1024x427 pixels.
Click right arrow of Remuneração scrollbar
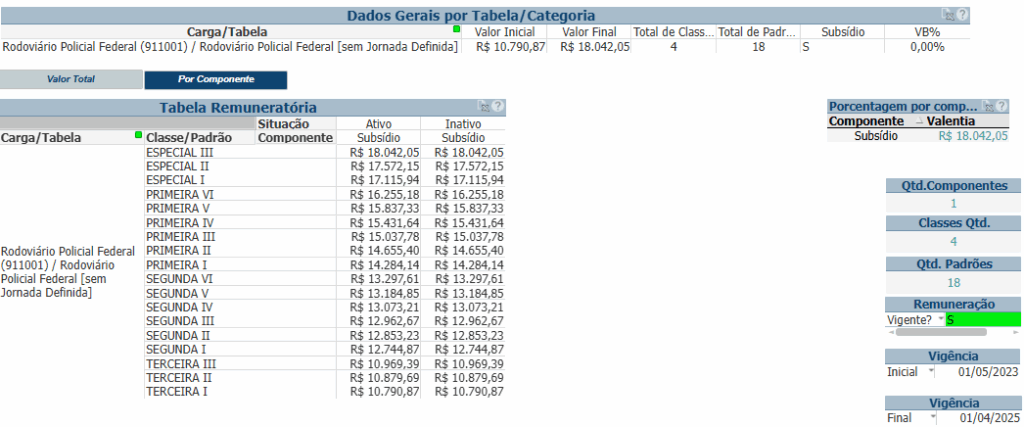[x=1016, y=332]
